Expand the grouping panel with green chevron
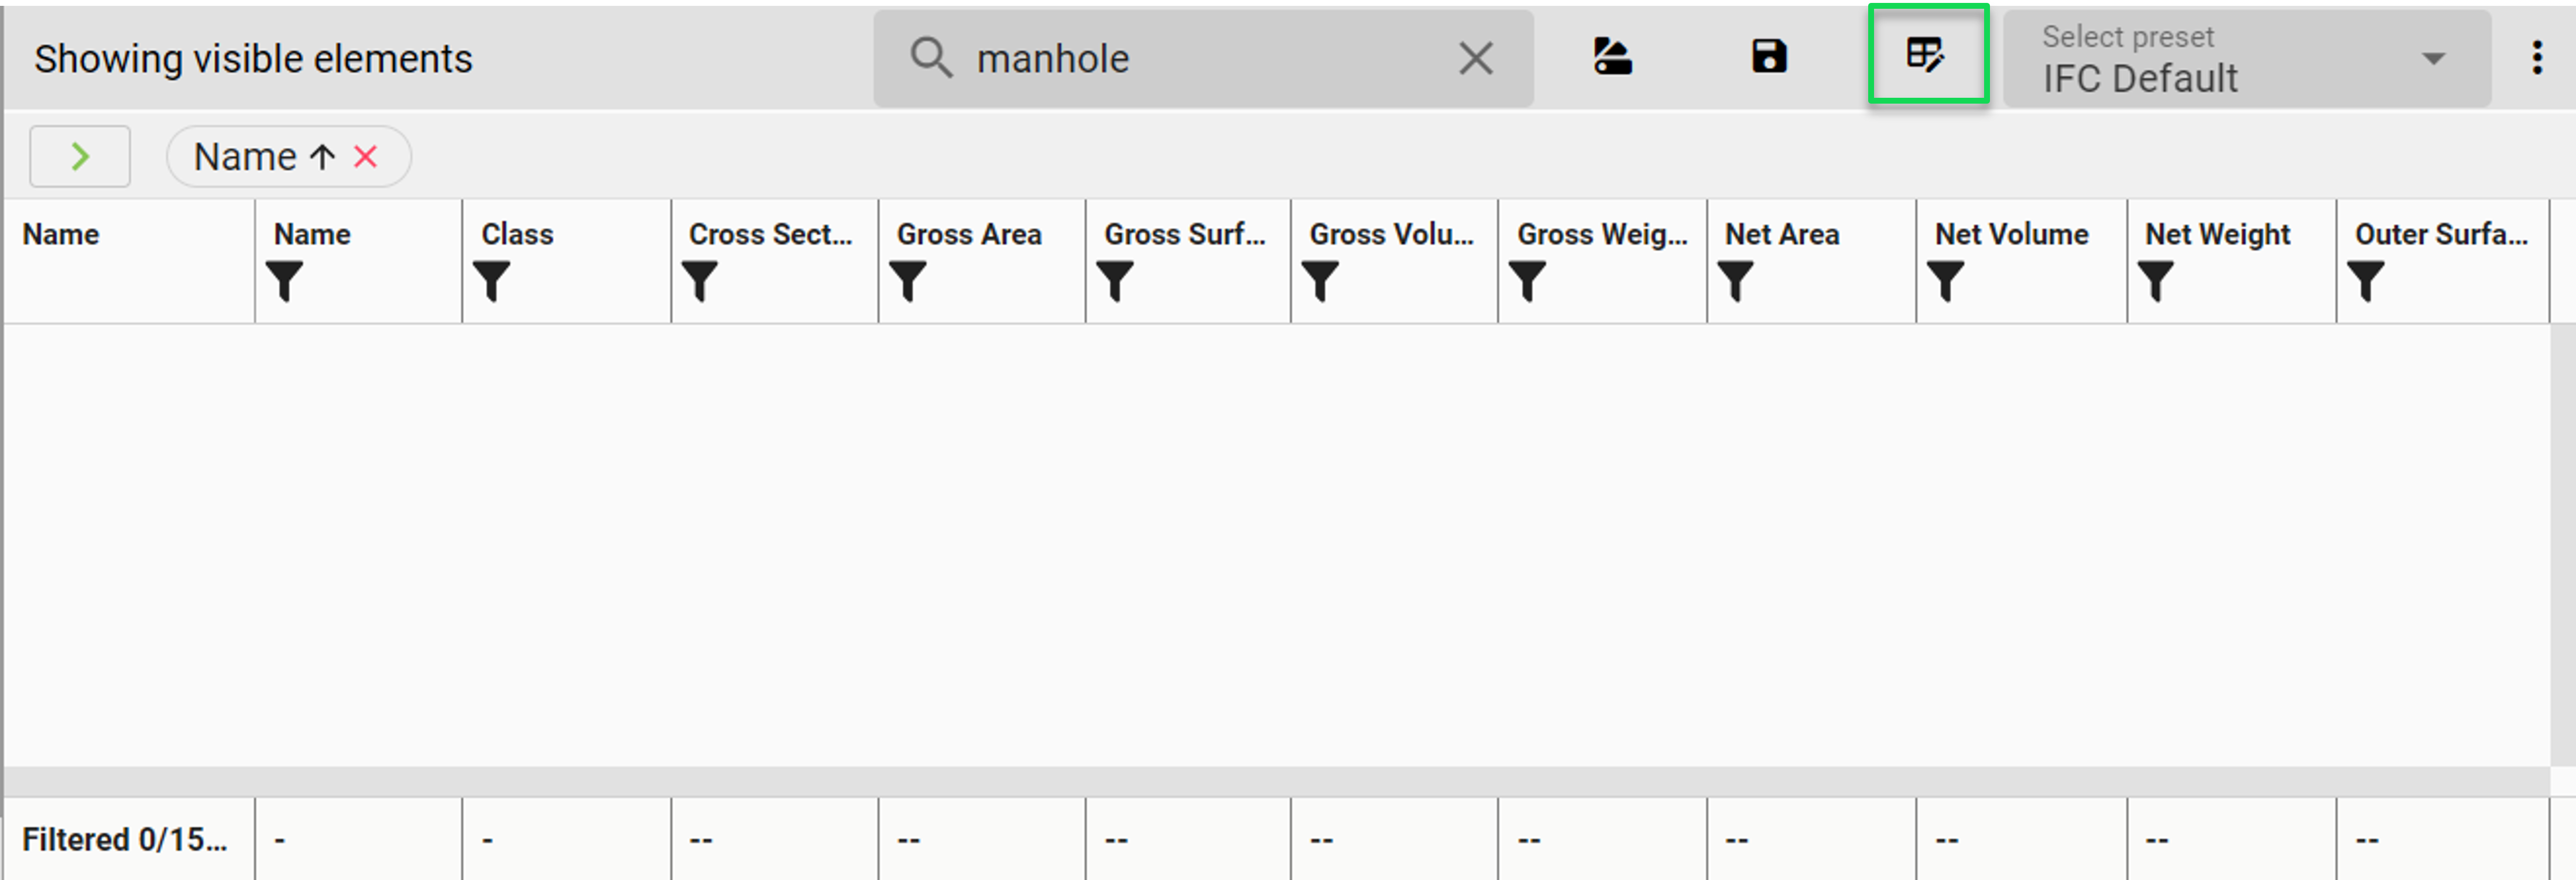 pyautogui.click(x=80, y=156)
